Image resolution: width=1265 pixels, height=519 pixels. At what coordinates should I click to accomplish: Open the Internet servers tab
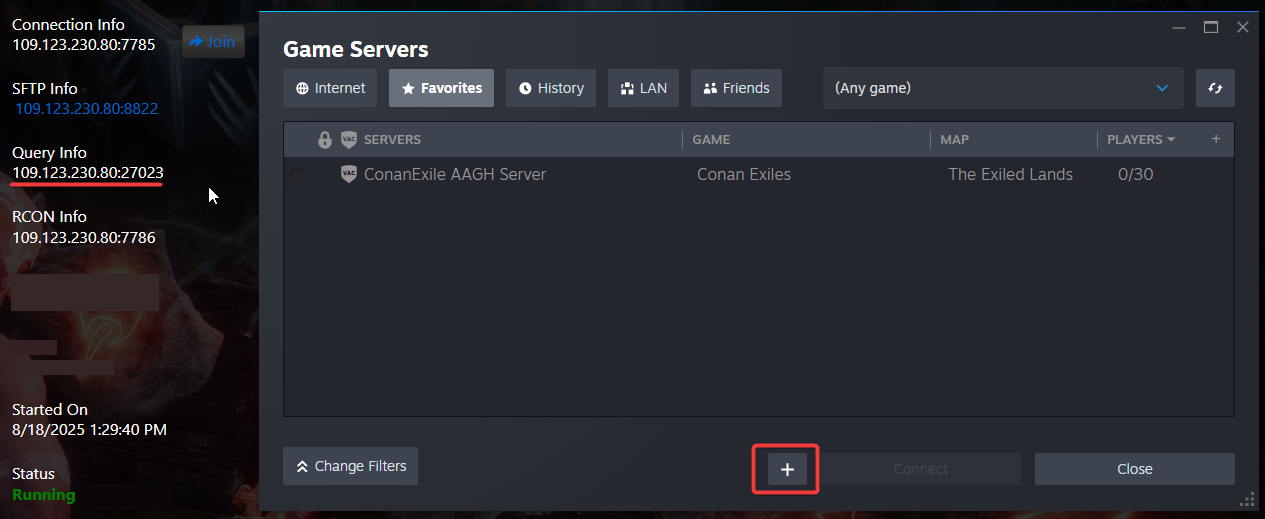330,88
